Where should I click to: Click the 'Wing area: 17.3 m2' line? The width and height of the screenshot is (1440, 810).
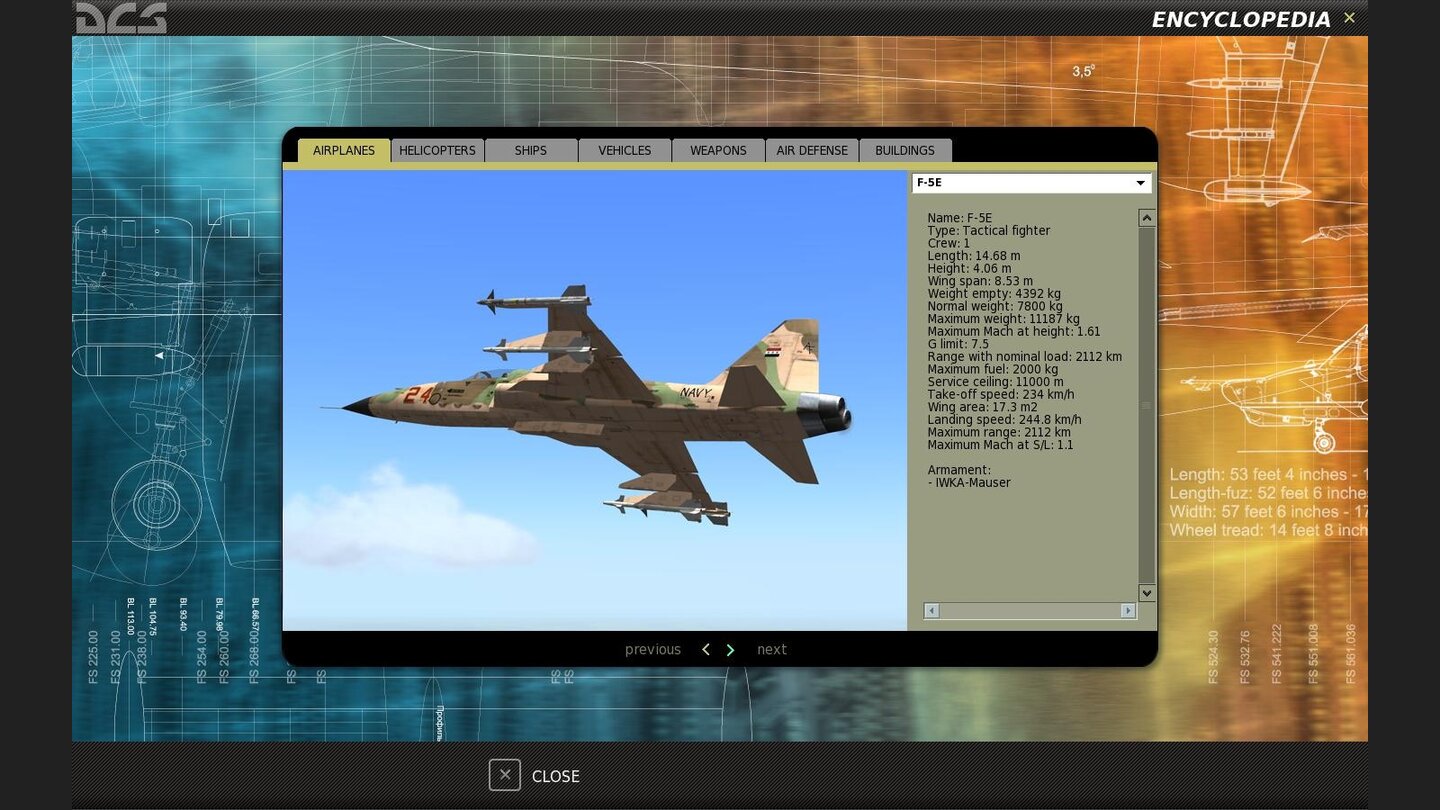pyautogui.click(x=982, y=407)
